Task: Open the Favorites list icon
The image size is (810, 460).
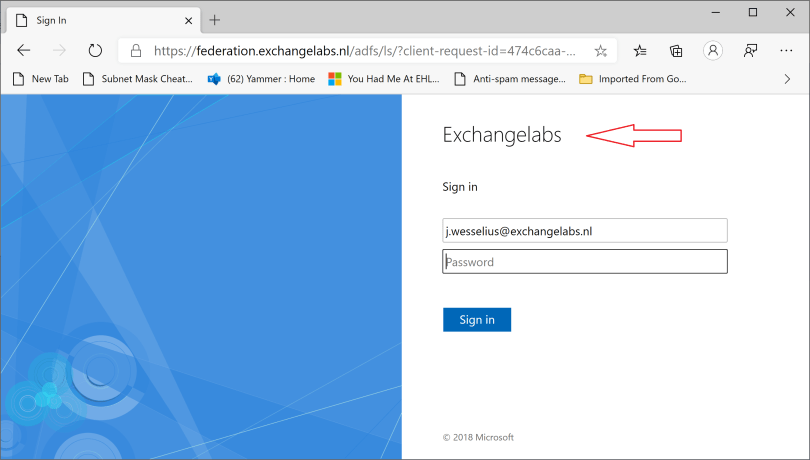Action: pos(640,50)
